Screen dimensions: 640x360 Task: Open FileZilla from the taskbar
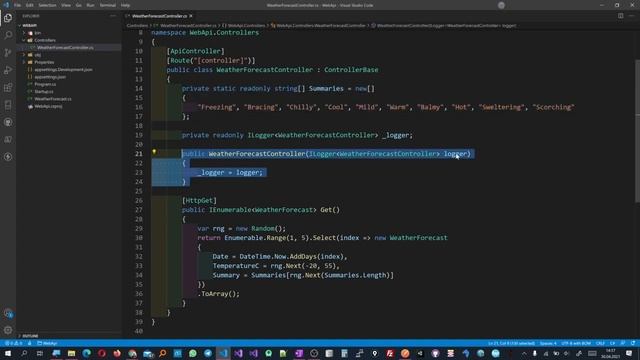[x=390, y=353]
